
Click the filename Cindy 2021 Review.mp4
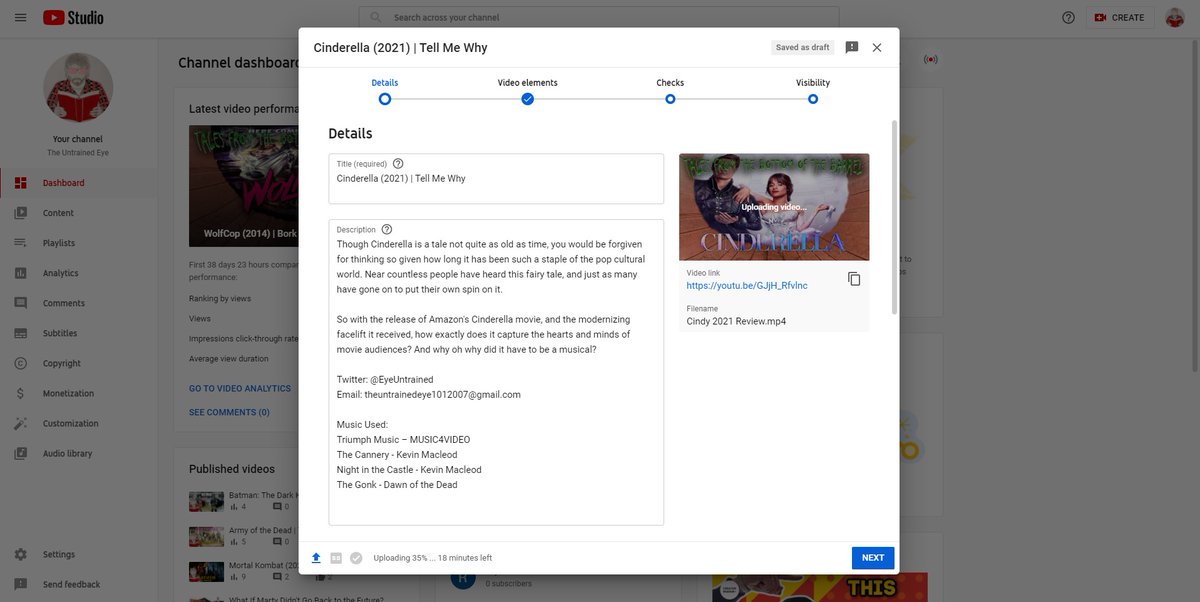coord(734,322)
